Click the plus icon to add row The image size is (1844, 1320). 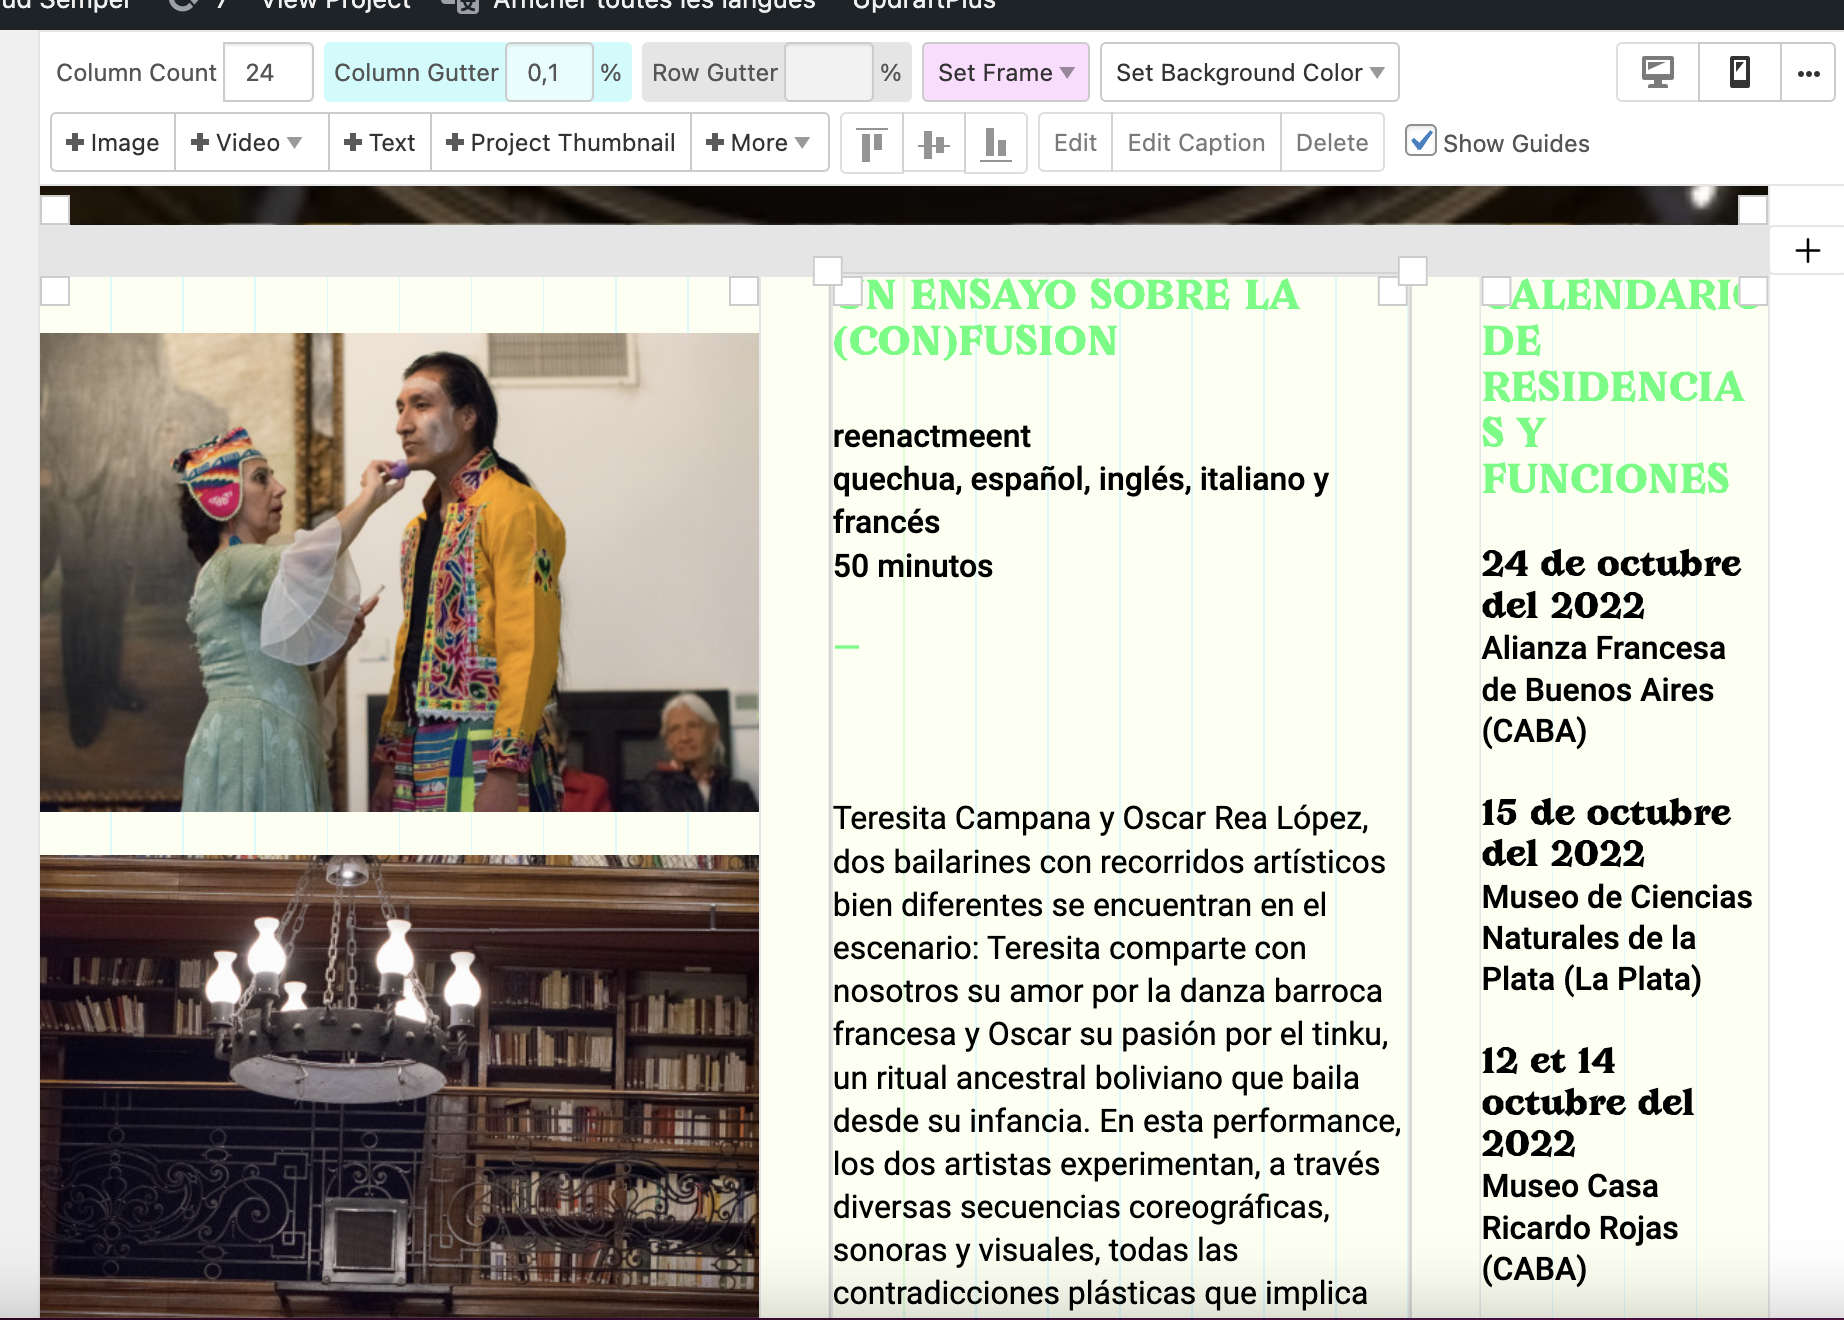click(1807, 250)
